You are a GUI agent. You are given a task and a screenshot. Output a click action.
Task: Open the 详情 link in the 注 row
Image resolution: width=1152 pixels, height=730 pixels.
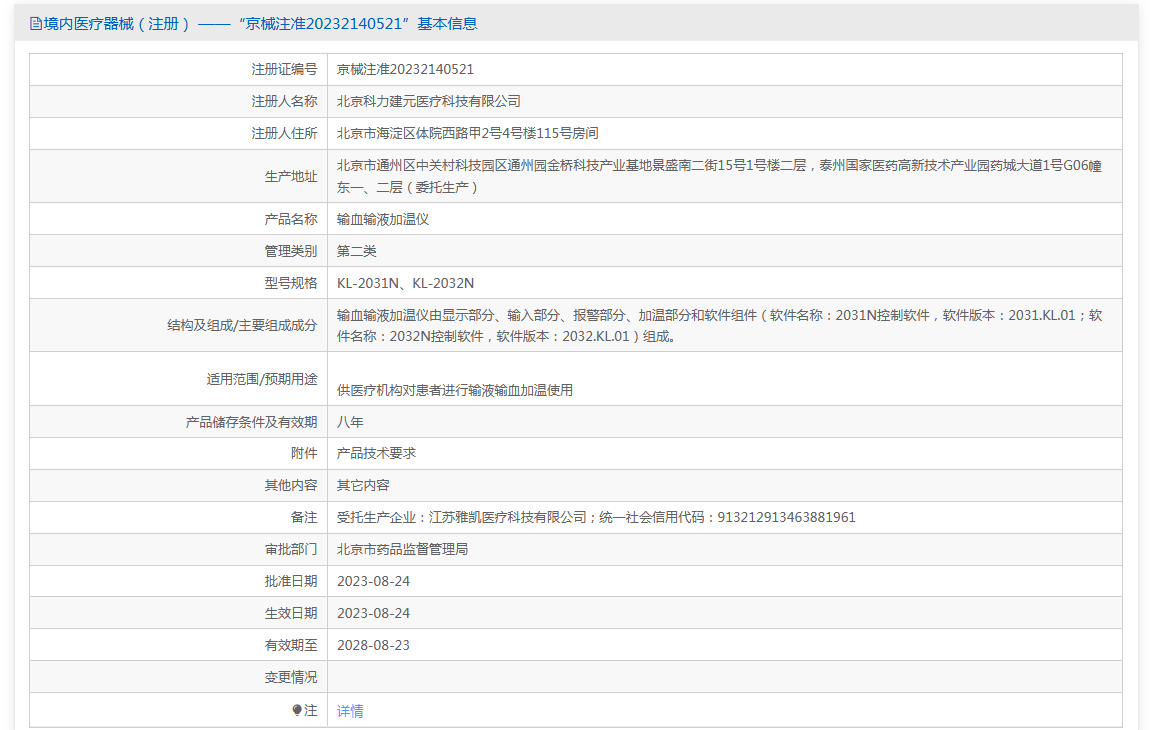(350, 711)
